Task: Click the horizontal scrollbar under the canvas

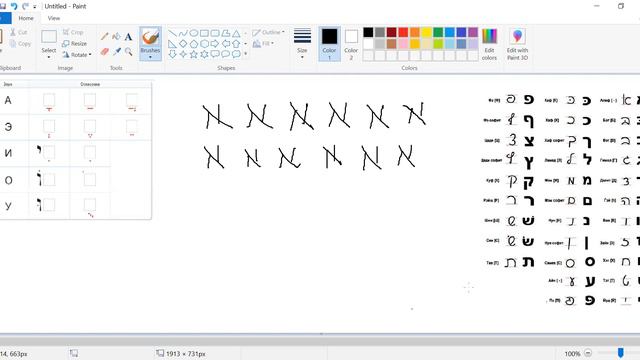Action: coord(320,340)
